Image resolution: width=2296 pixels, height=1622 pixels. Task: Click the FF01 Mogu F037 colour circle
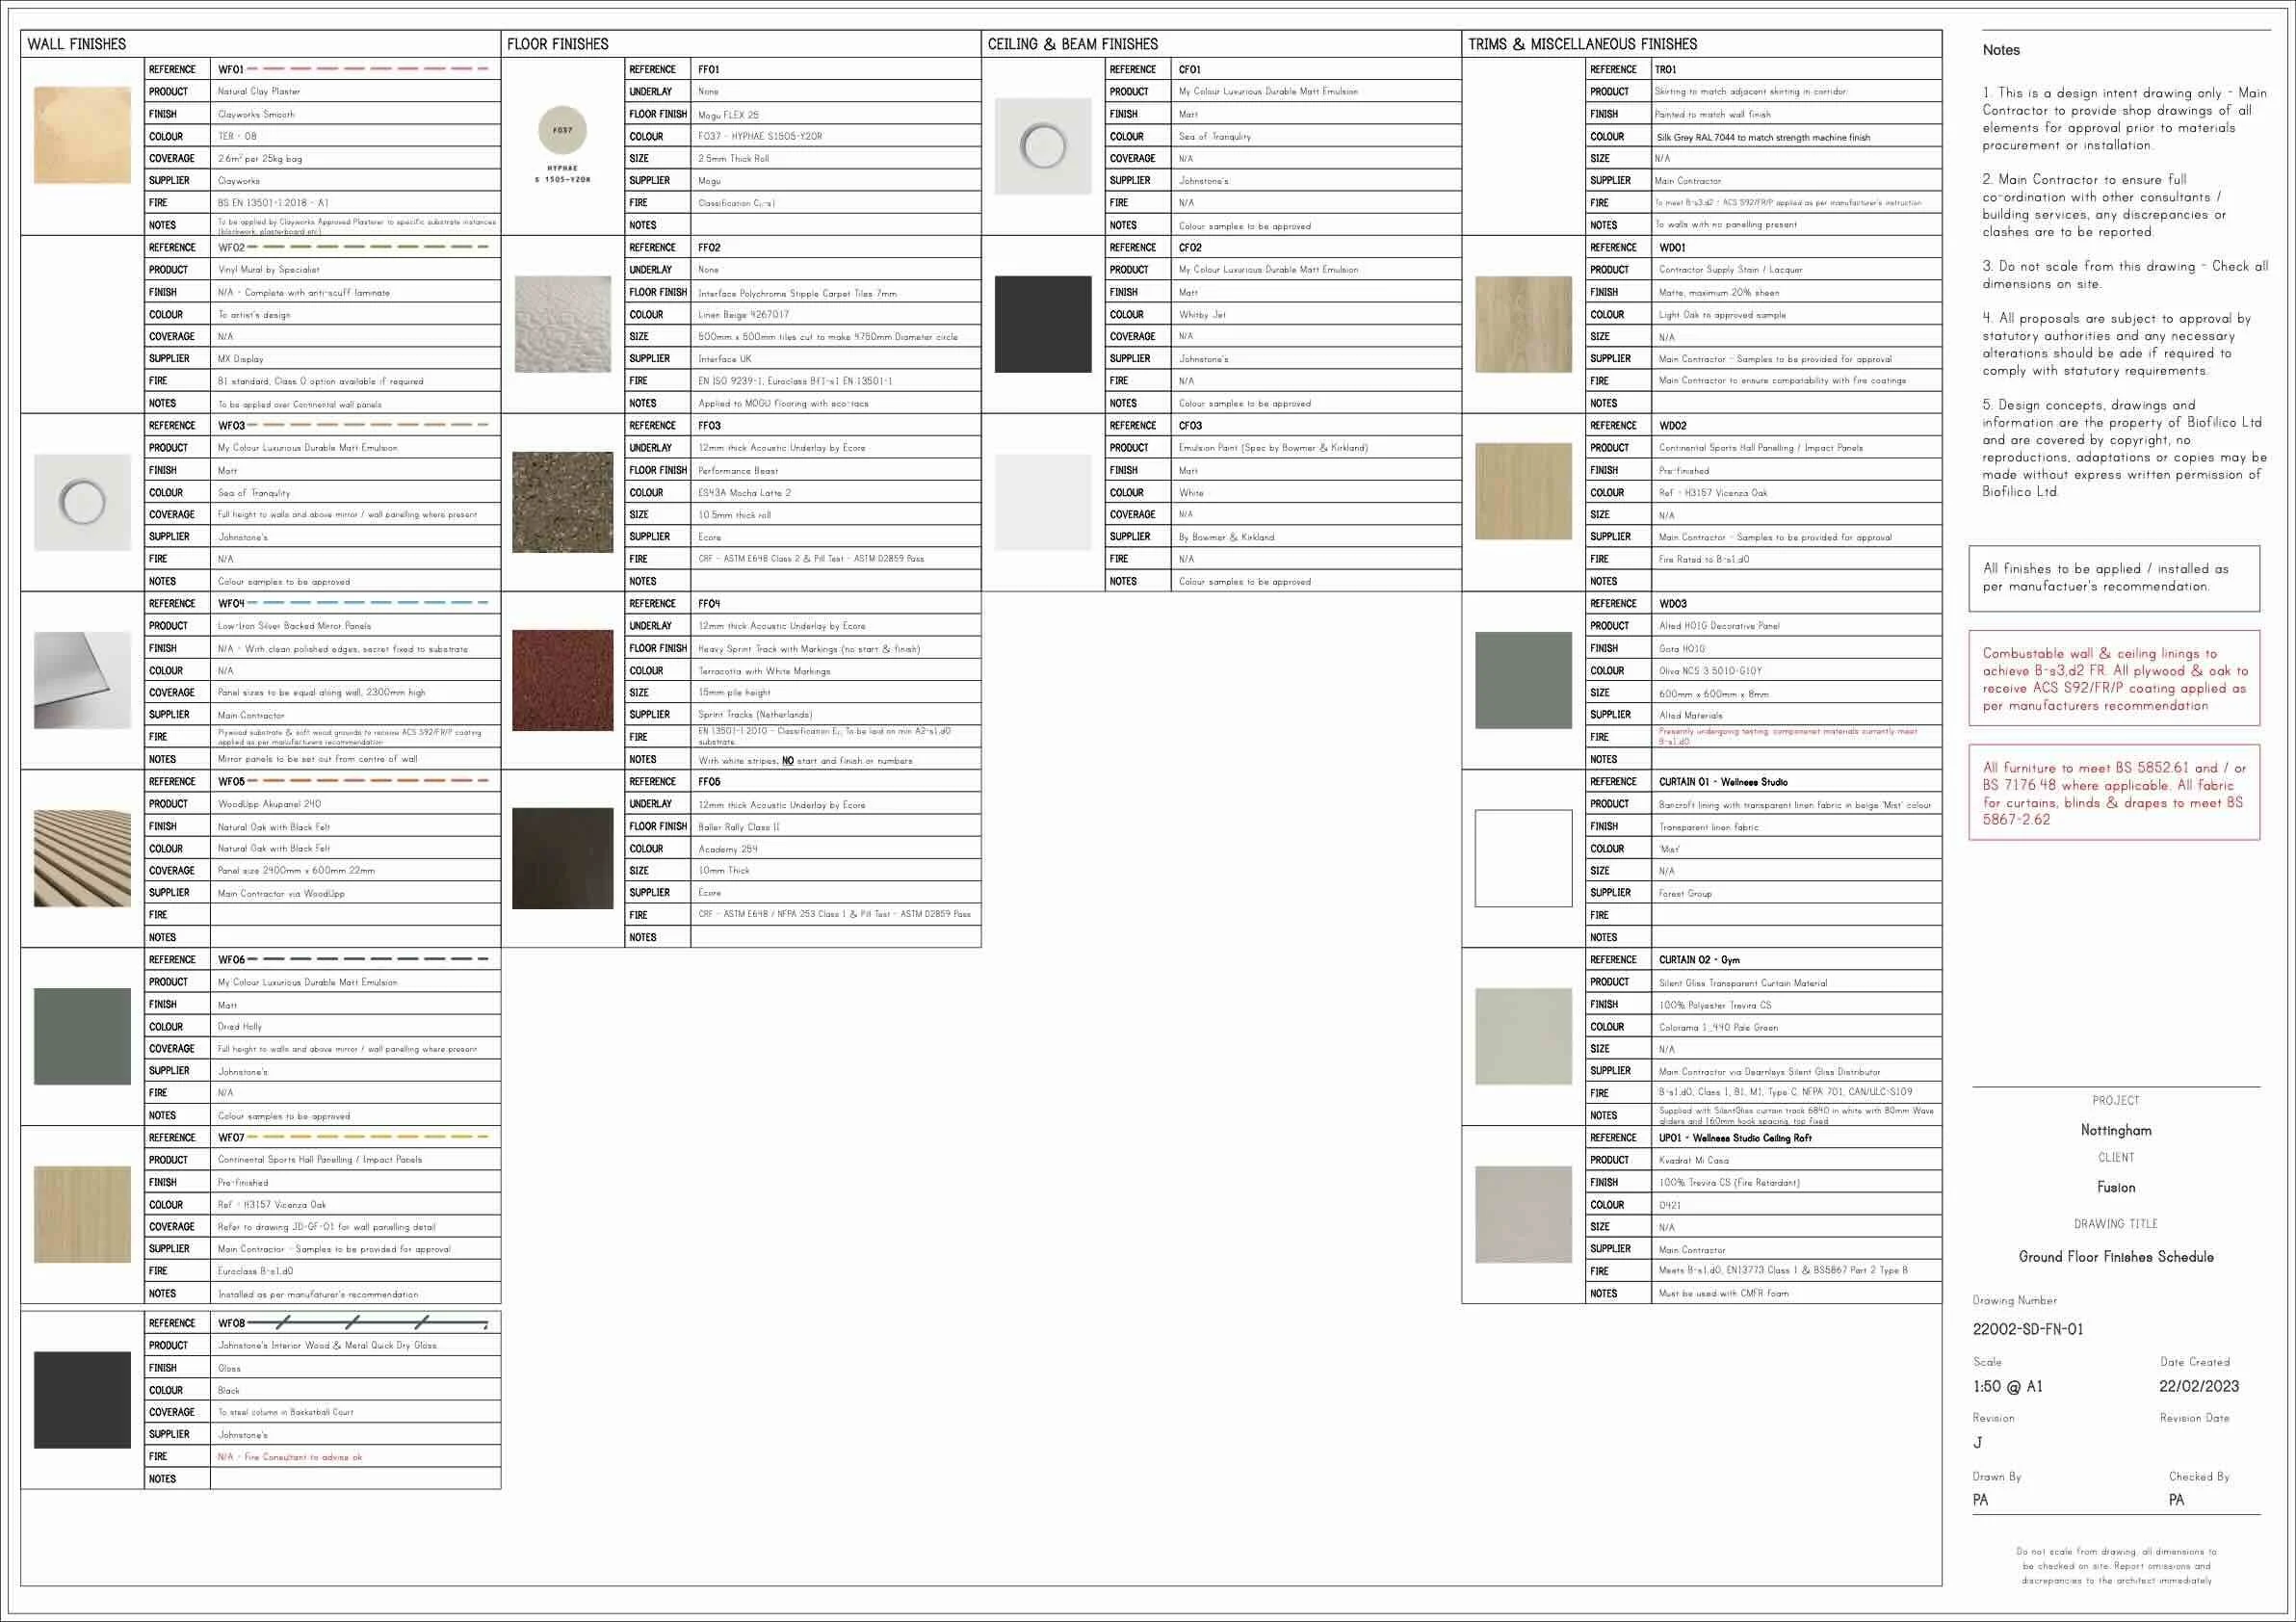[x=563, y=130]
